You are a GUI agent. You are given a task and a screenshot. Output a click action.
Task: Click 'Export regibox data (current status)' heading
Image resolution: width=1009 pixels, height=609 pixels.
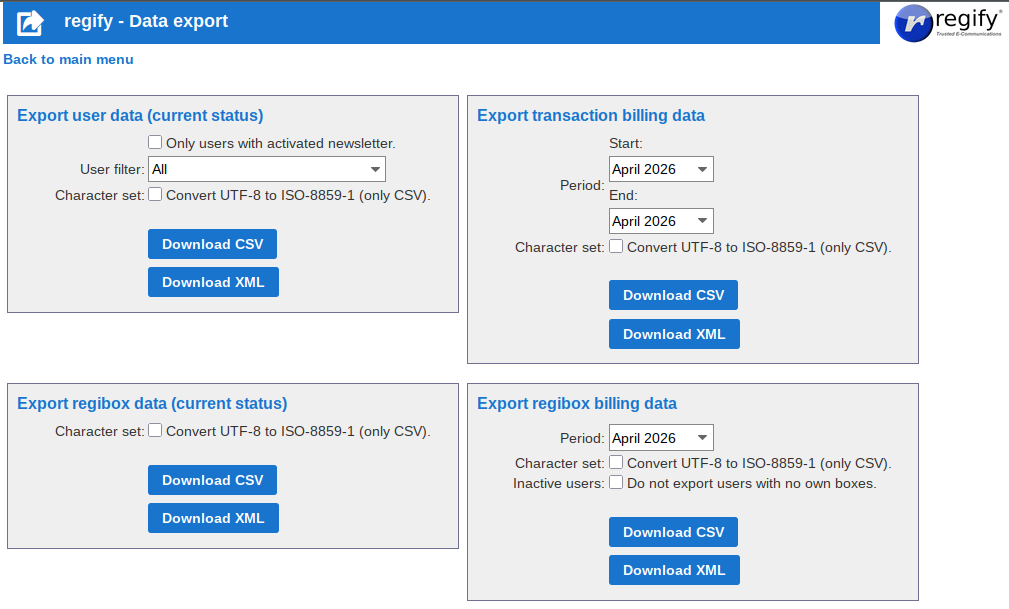click(152, 403)
